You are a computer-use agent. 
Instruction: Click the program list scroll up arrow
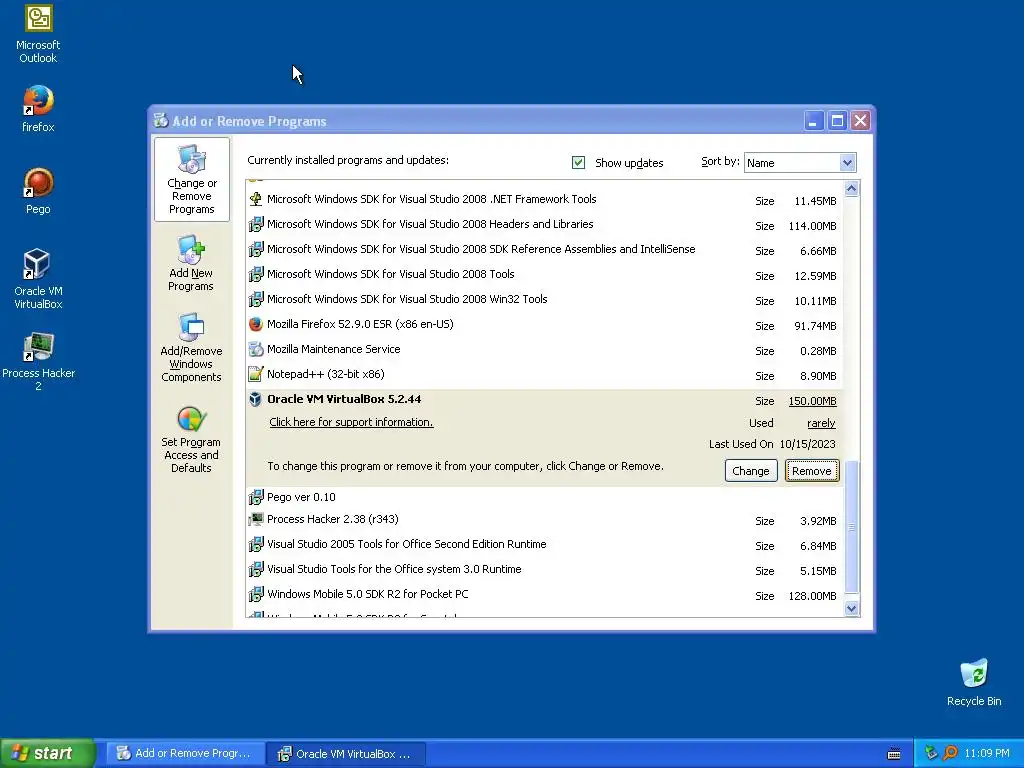point(851,189)
